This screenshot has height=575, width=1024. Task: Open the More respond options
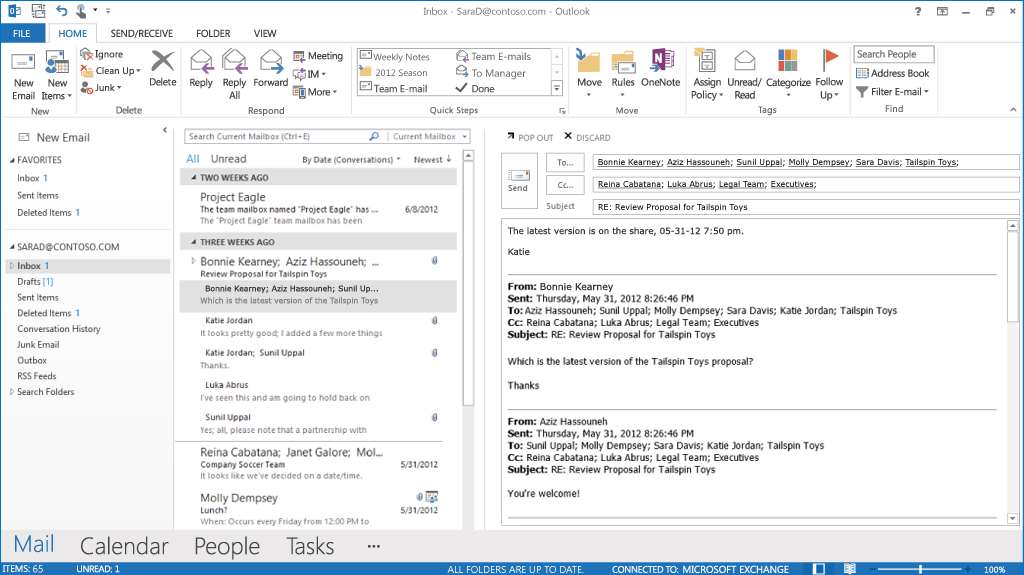pyautogui.click(x=314, y=92)
